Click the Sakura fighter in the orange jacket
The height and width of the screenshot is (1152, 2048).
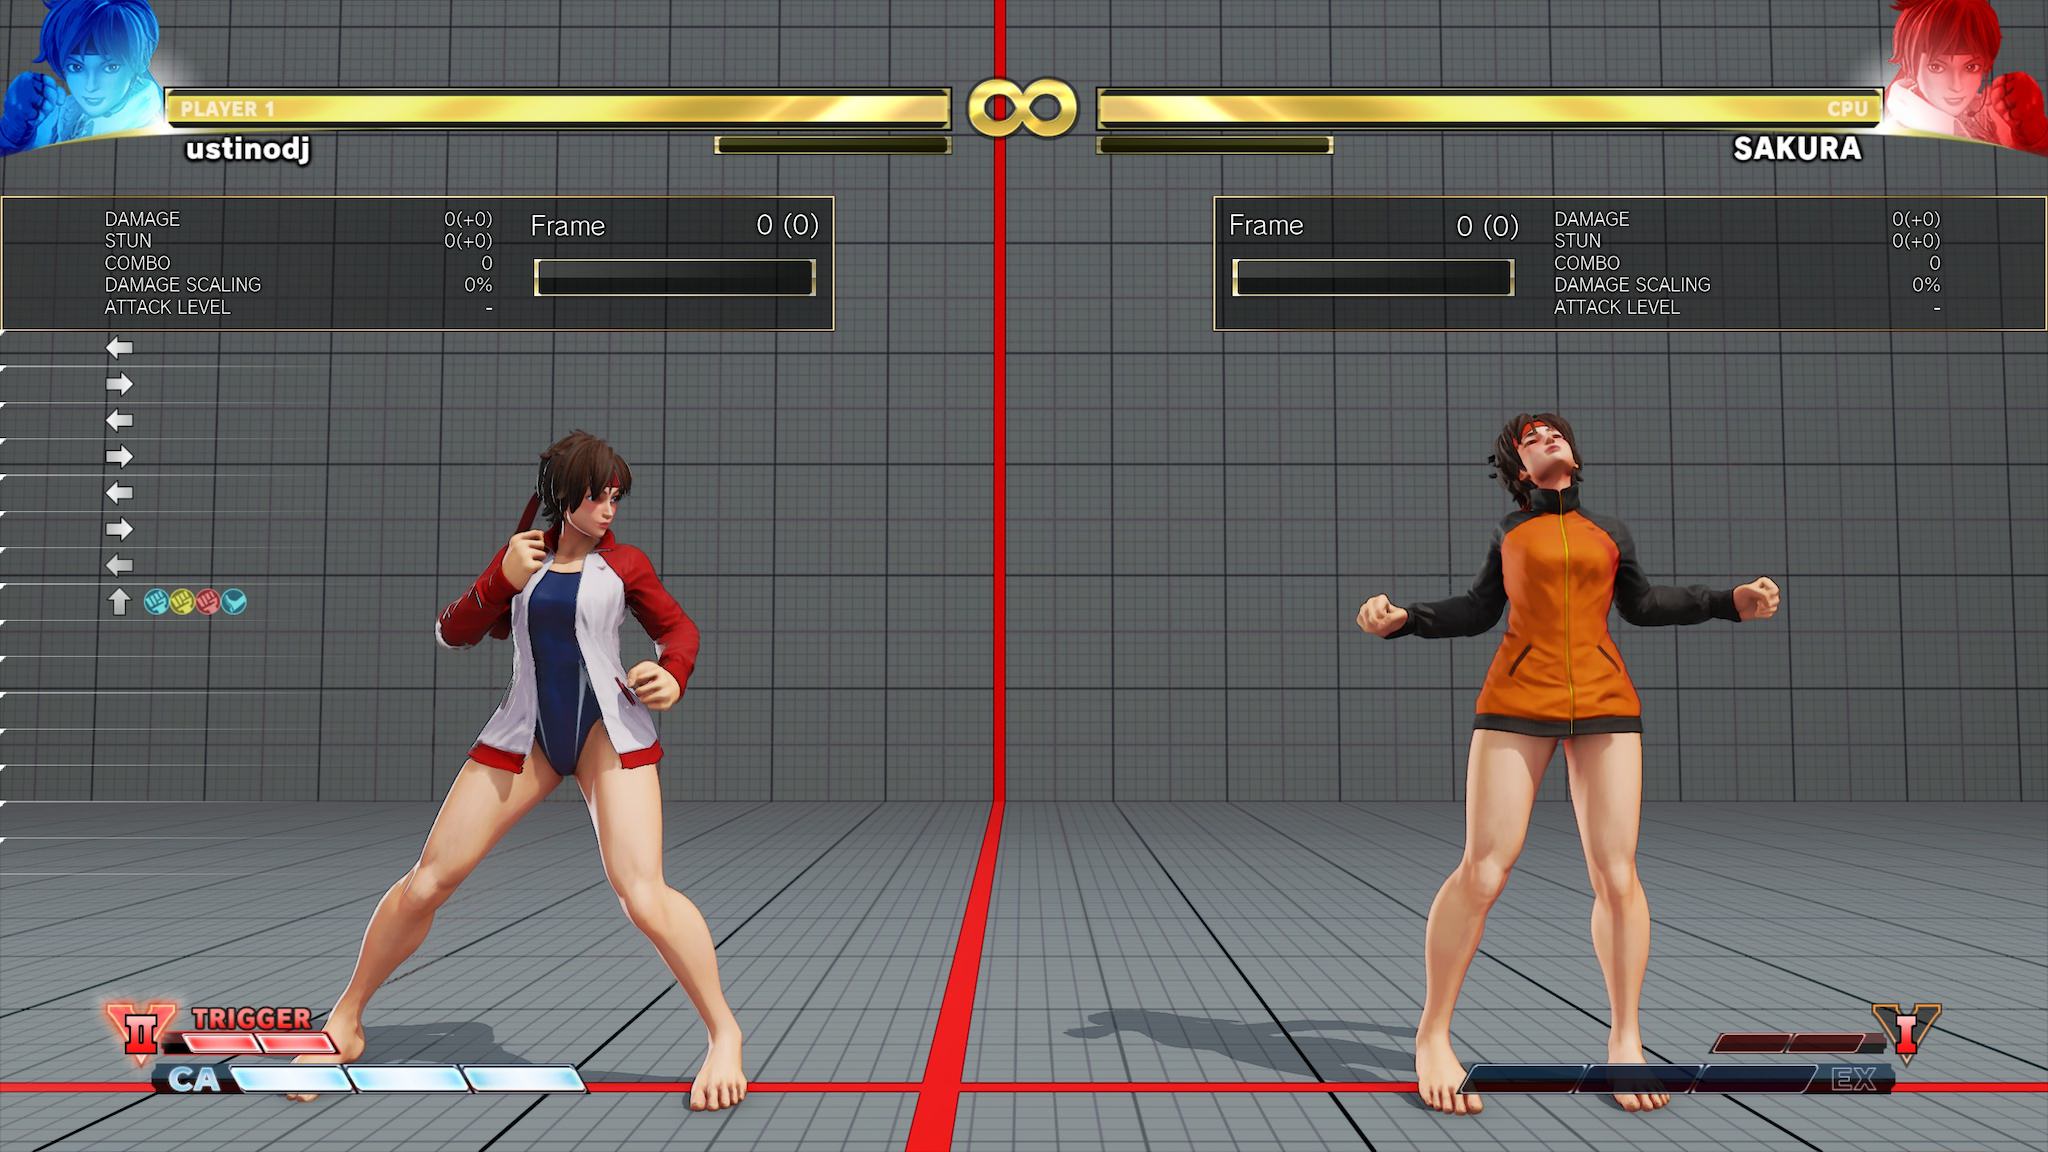point(1568,760)
